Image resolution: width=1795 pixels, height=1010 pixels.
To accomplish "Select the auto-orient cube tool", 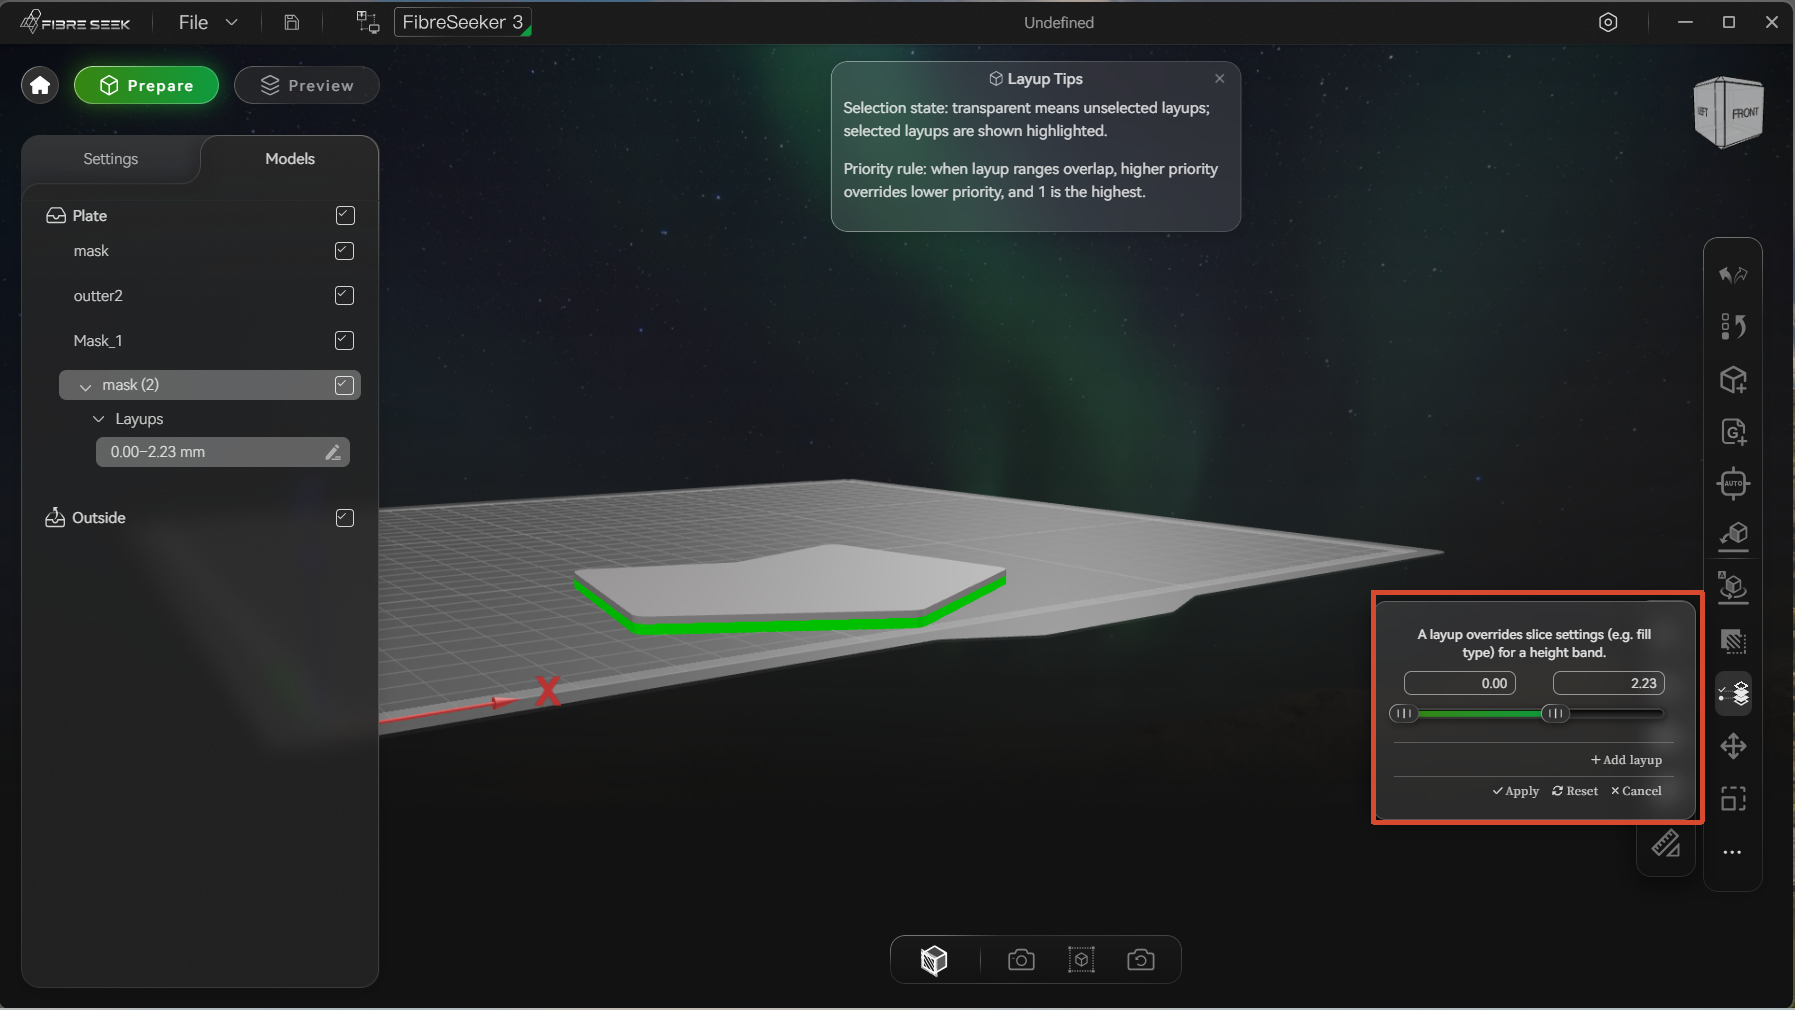I will (x=1733, y=588).
